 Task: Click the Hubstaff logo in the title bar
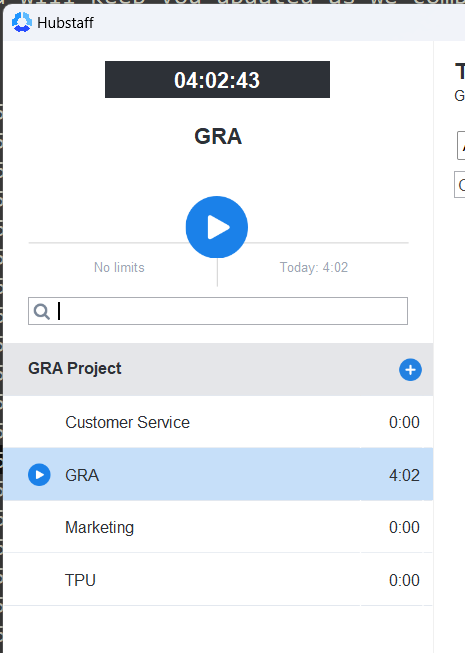point(22,22)
